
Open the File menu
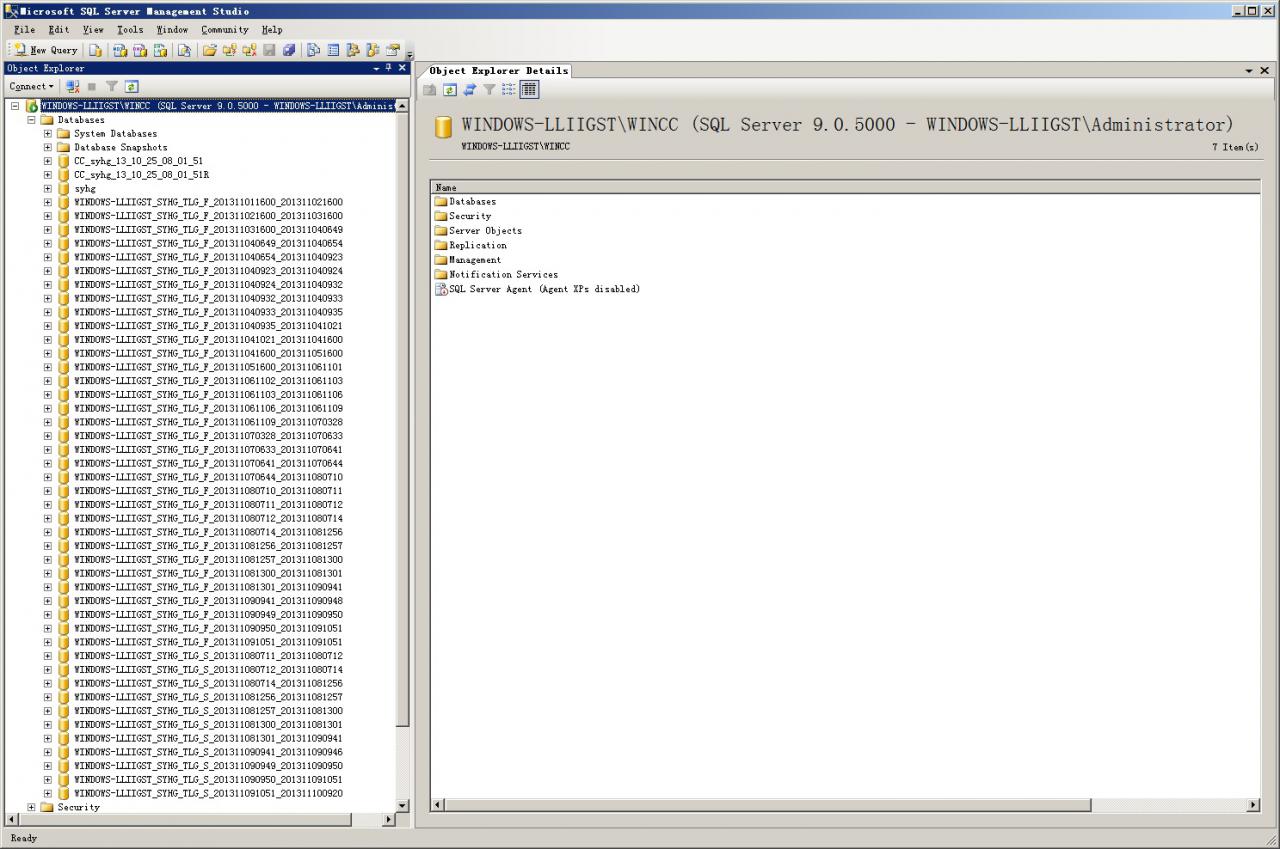tap(25, 30)
